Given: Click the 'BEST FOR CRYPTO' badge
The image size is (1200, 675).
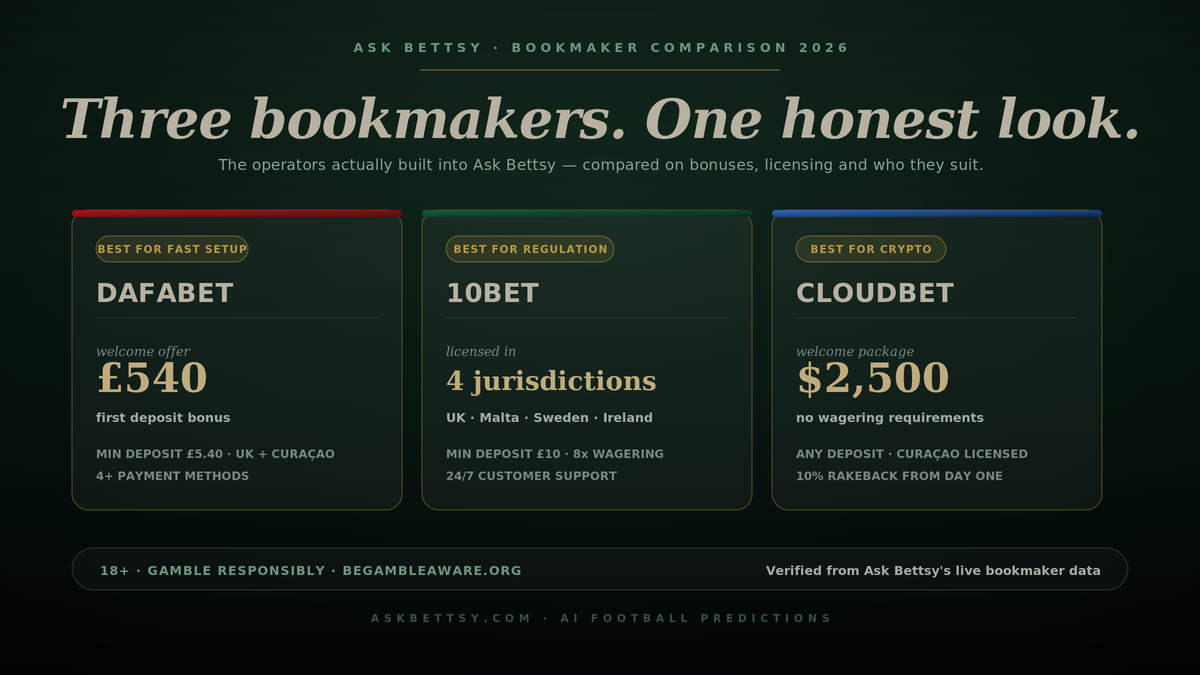Looking at the screenshot, I should pos(871,249).
